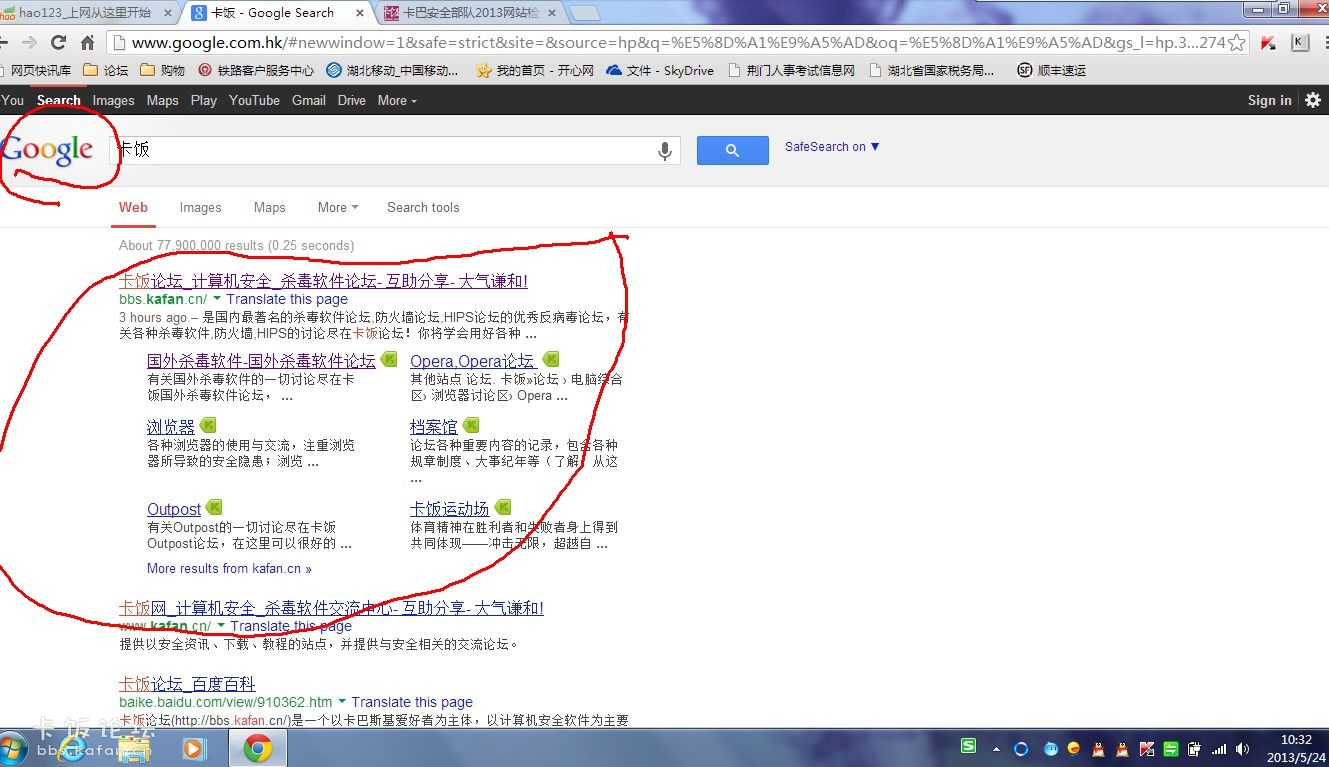
Task: Click the green transfer arrows tray icon
Action: tap(1171, 748)
